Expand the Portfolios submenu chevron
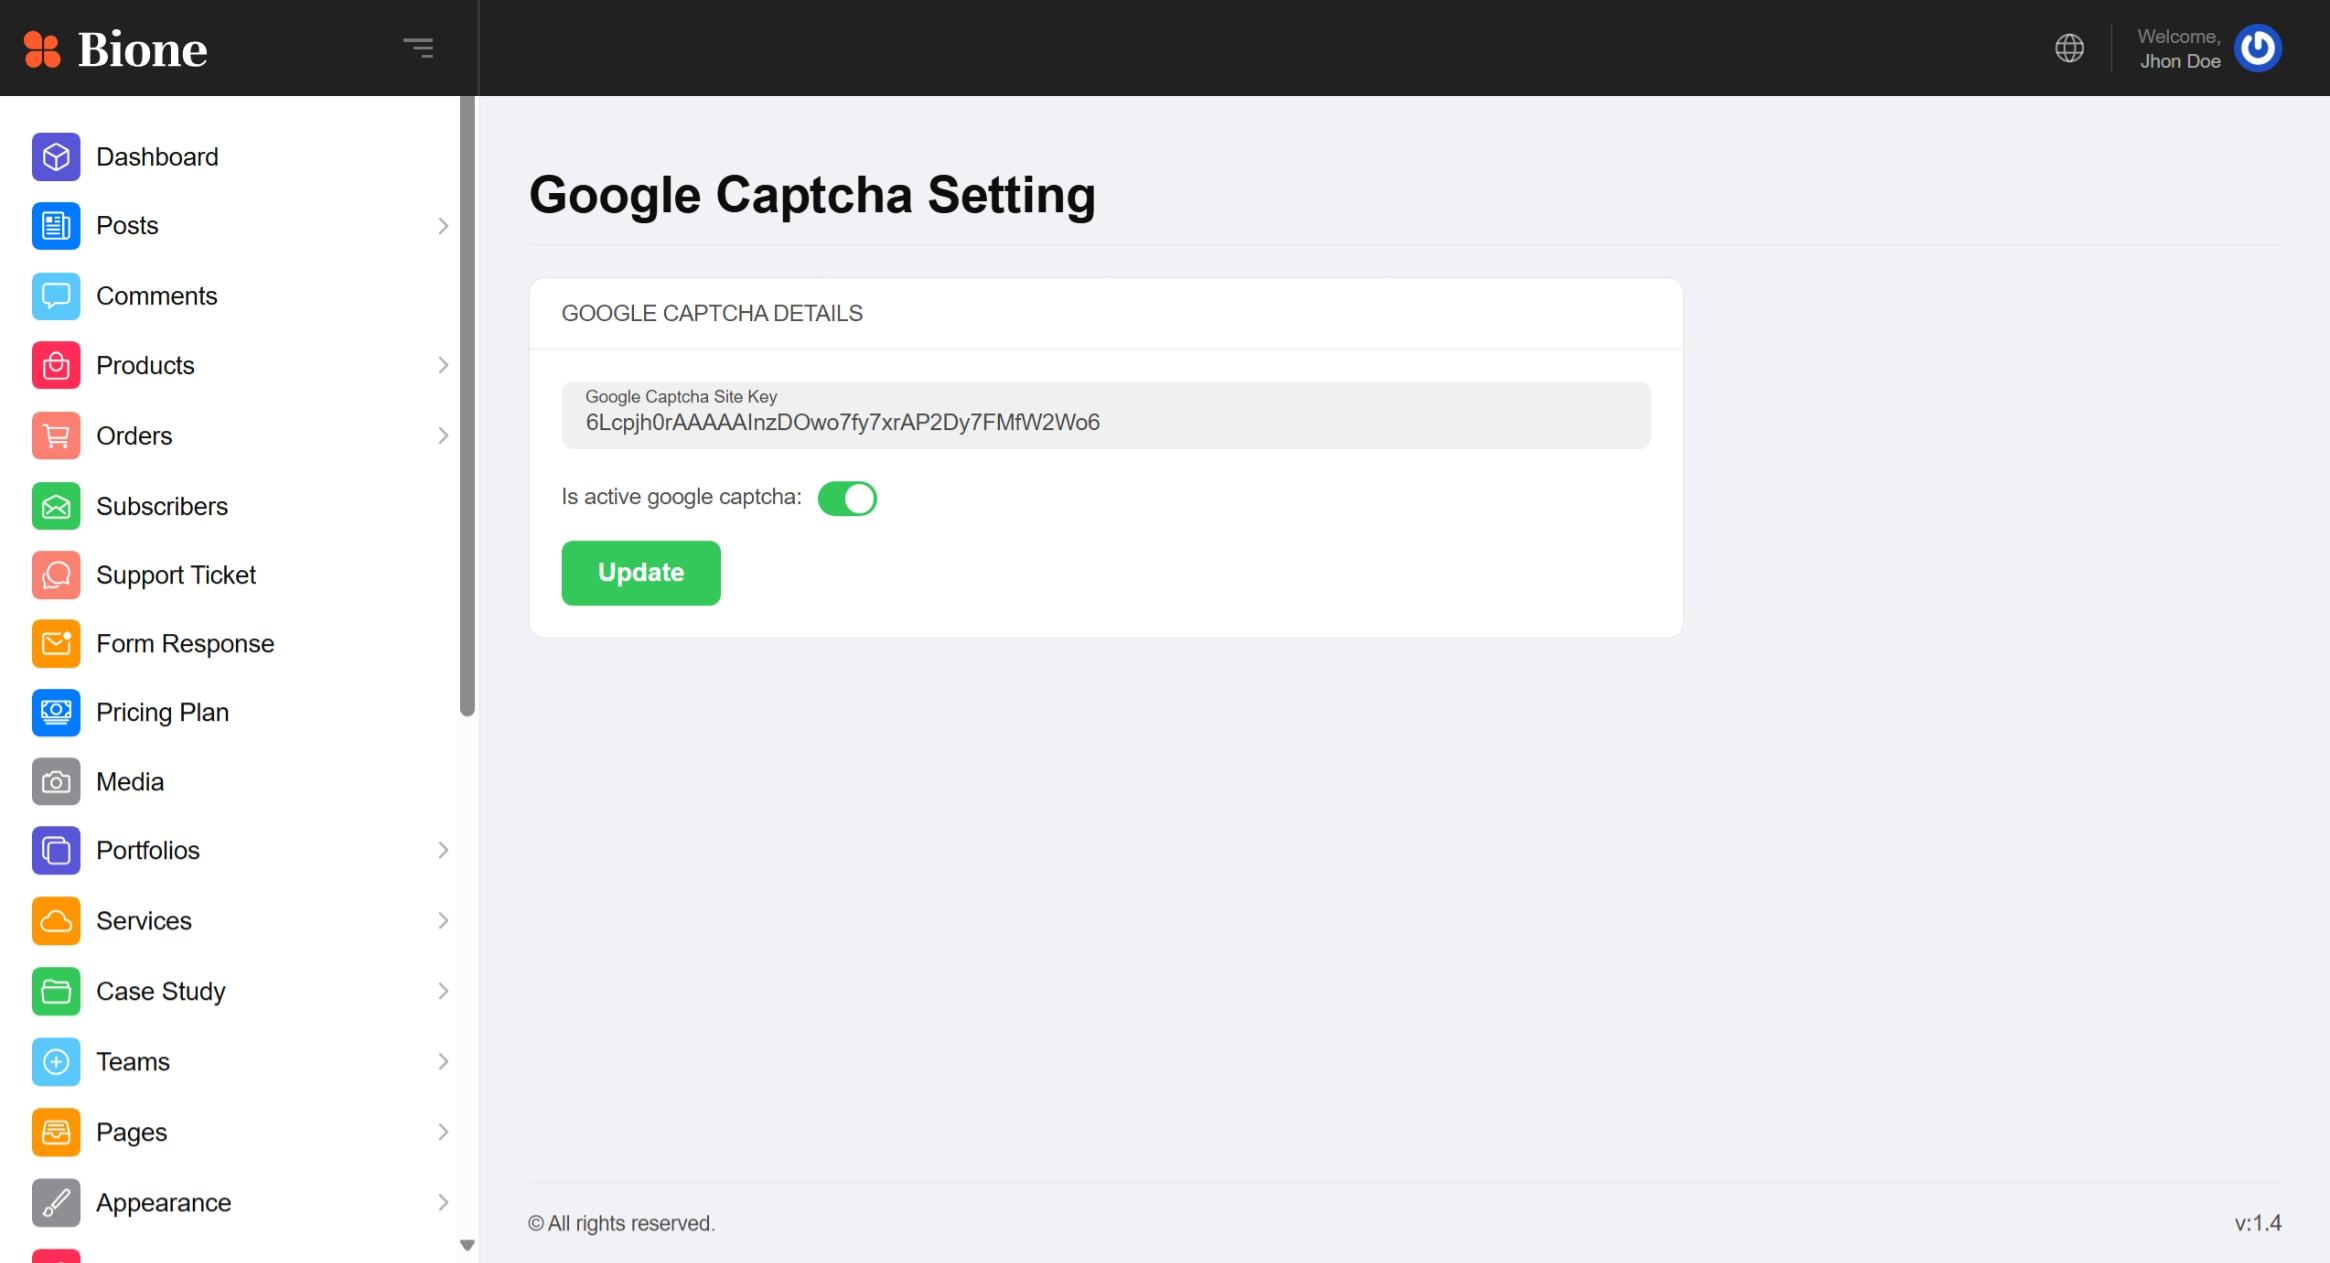Viewport: 2330px width, 1263px height. point(443,850)
